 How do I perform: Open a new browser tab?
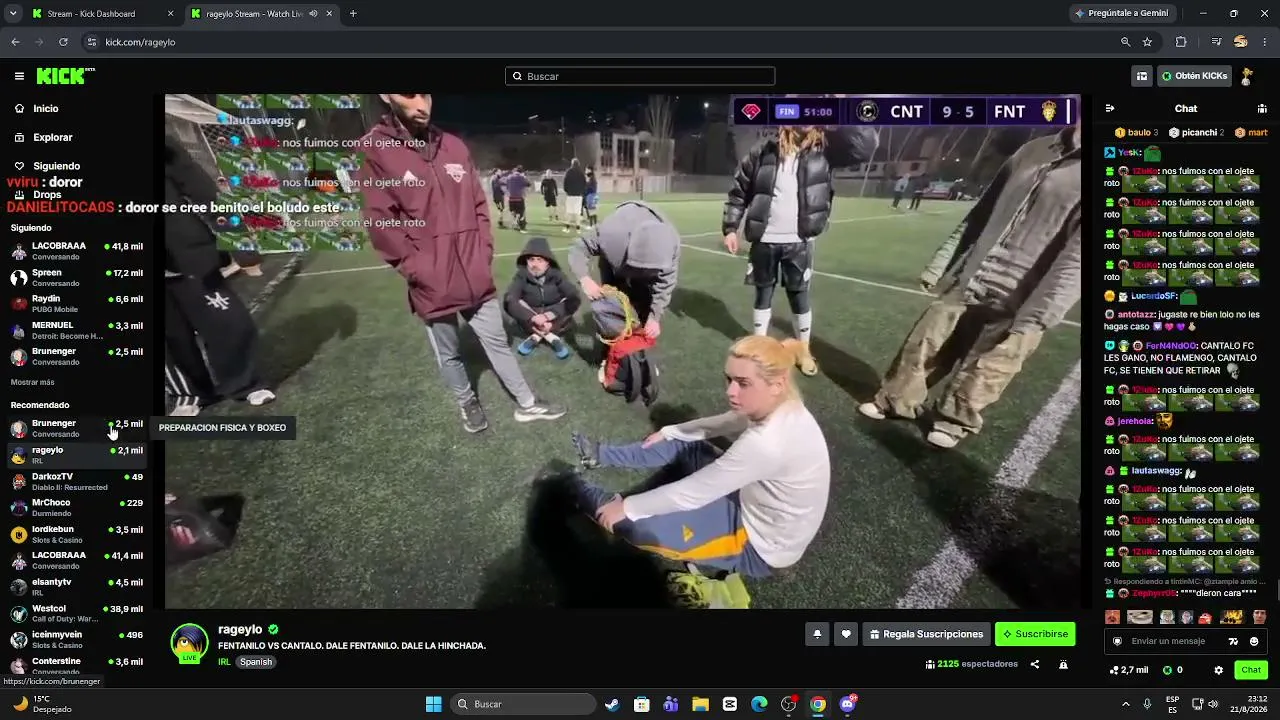pyautogui.click(x=353, y=14)
